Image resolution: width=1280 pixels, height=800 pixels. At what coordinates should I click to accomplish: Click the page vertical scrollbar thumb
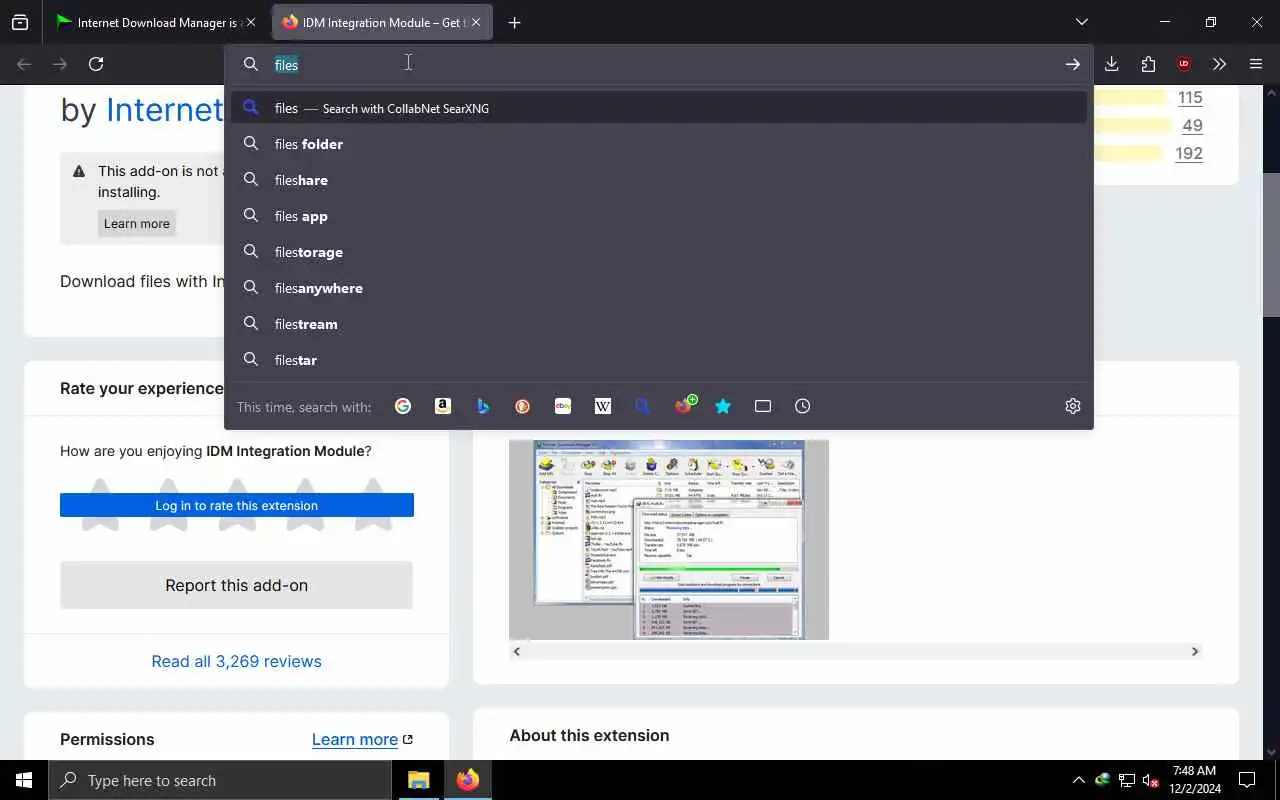coord(1272,245)
